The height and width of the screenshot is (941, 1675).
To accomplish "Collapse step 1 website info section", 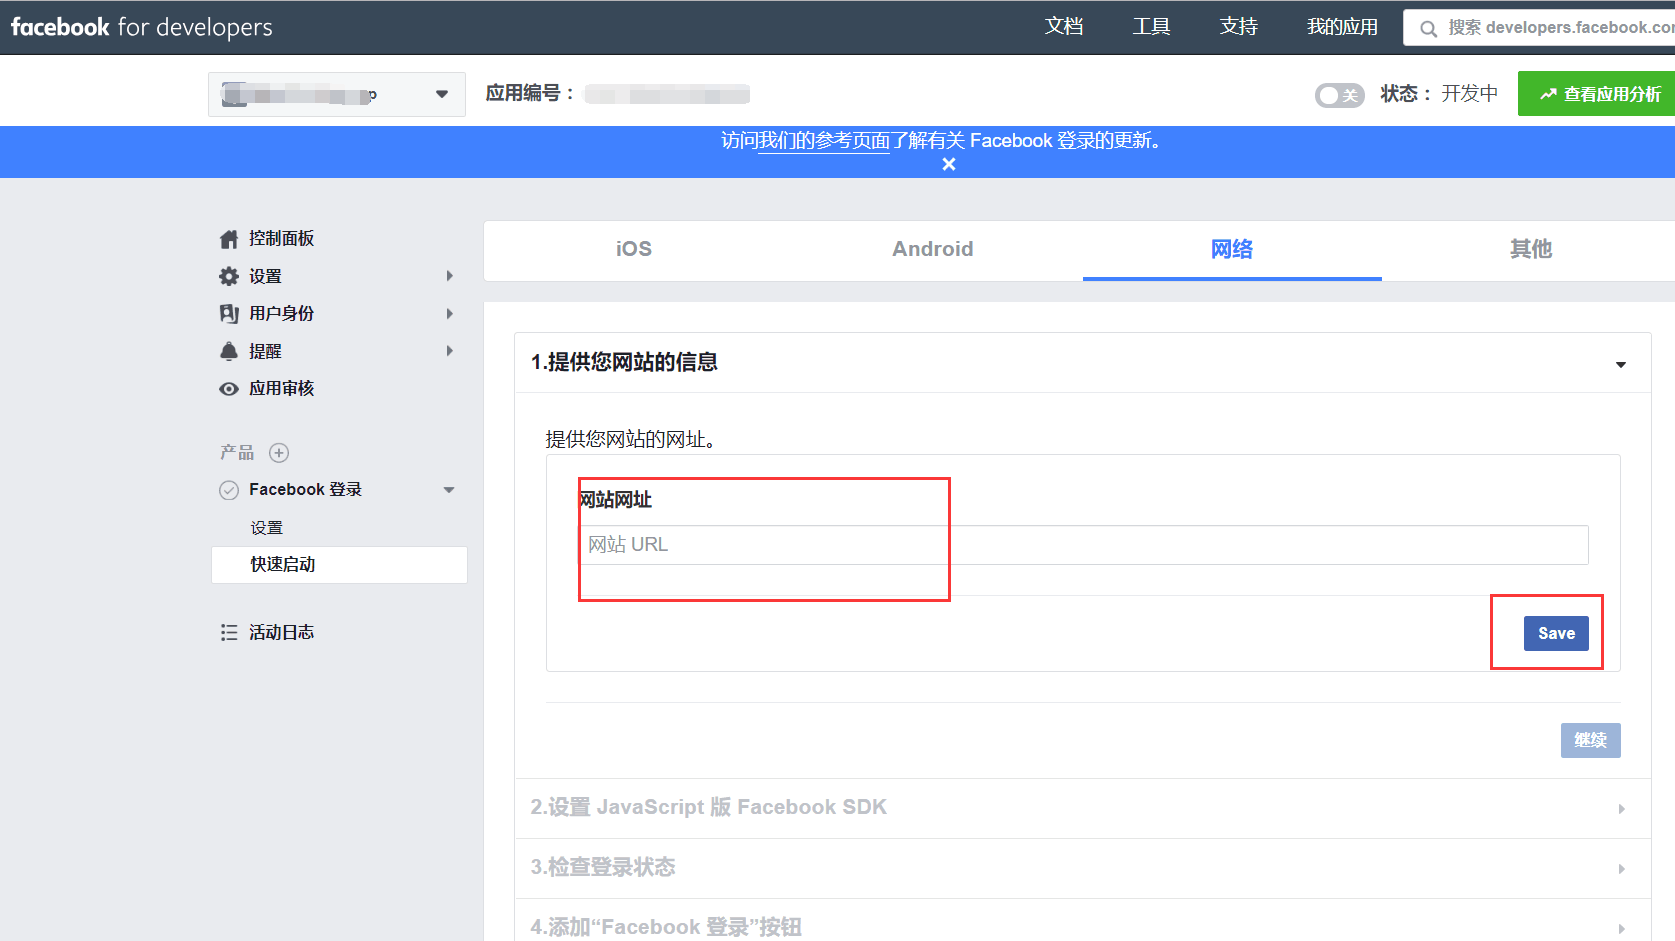I will 1620,364.
